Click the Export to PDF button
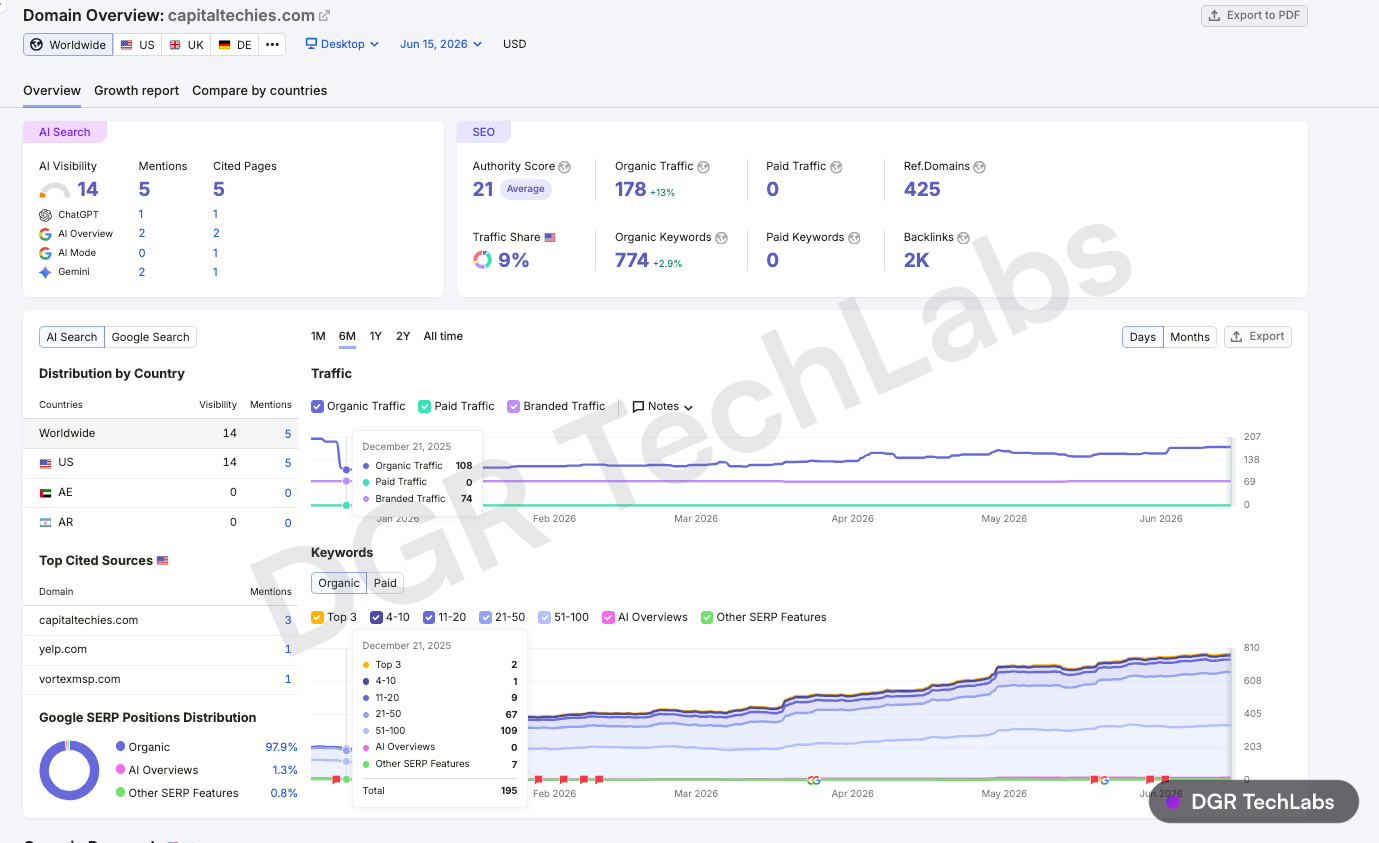1379x843 pixels. click(x=1254, y=15)
